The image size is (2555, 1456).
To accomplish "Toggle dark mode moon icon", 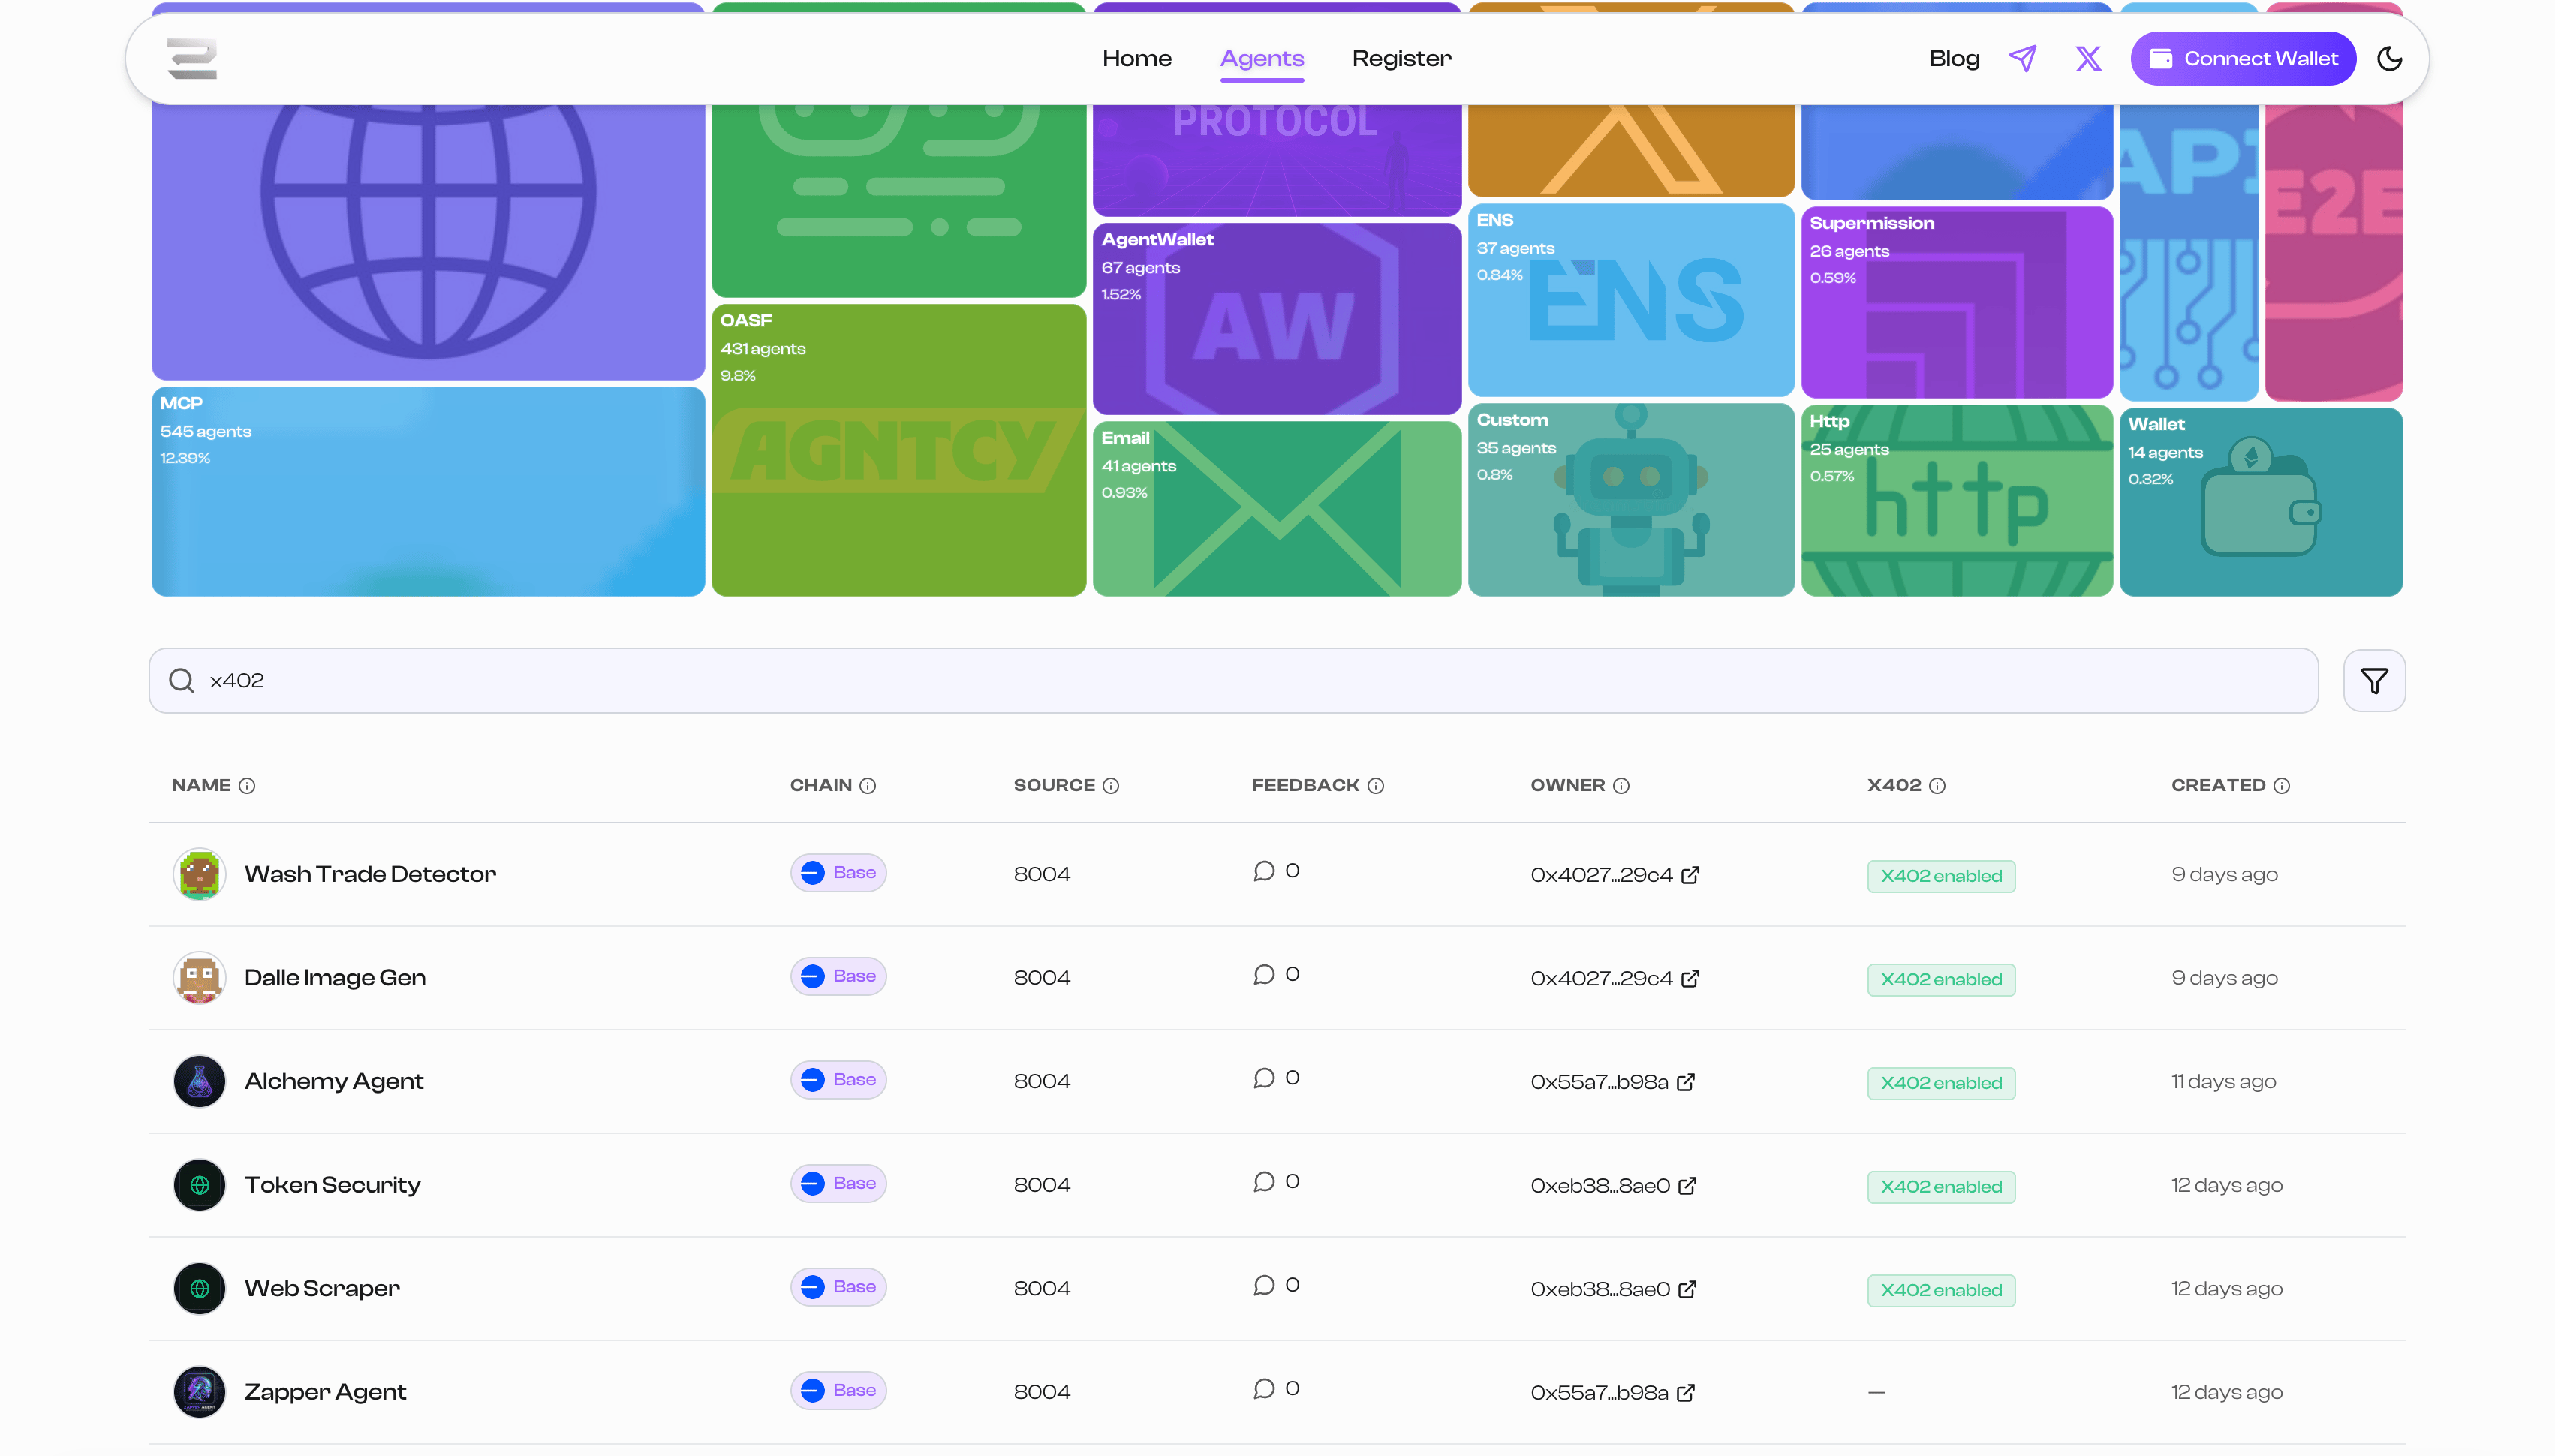I will pos(2390,58).
